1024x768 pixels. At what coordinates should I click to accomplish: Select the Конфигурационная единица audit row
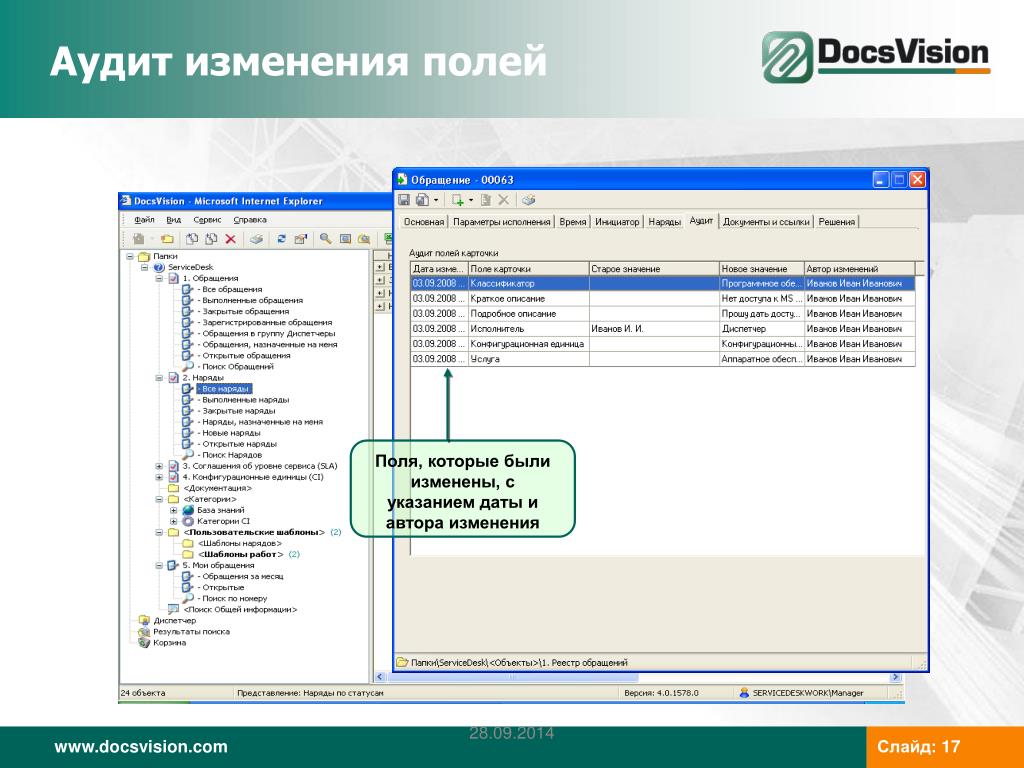[x=663, y=344]
